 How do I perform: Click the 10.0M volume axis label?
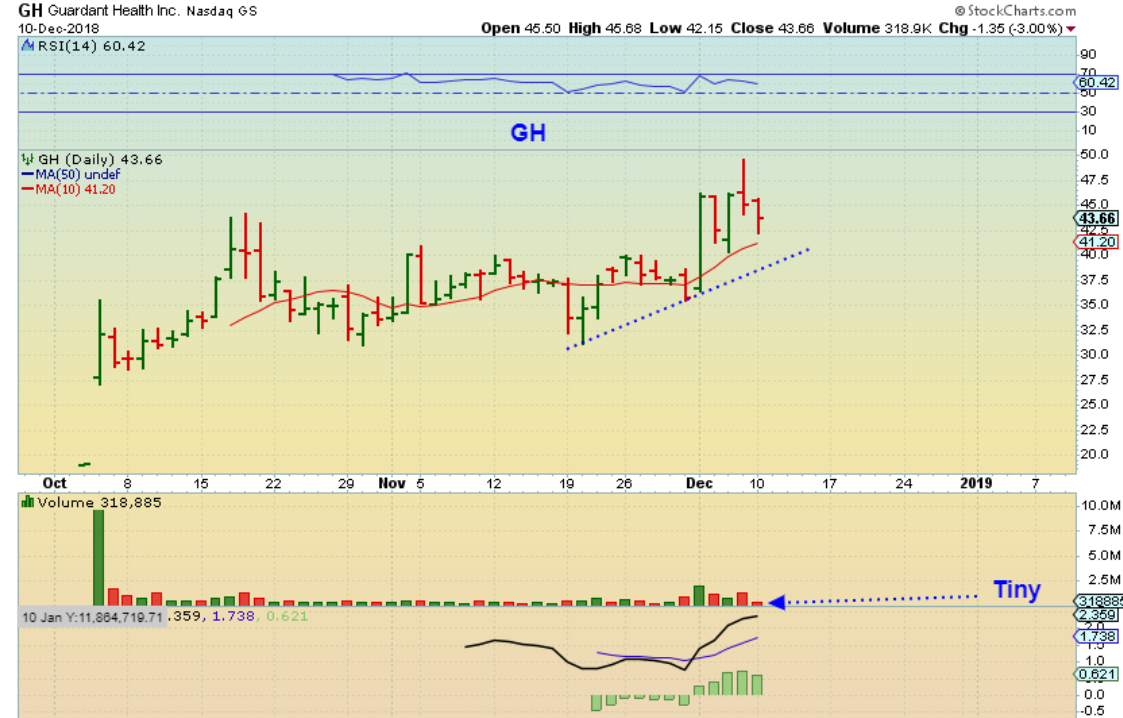click(1100, 505)
